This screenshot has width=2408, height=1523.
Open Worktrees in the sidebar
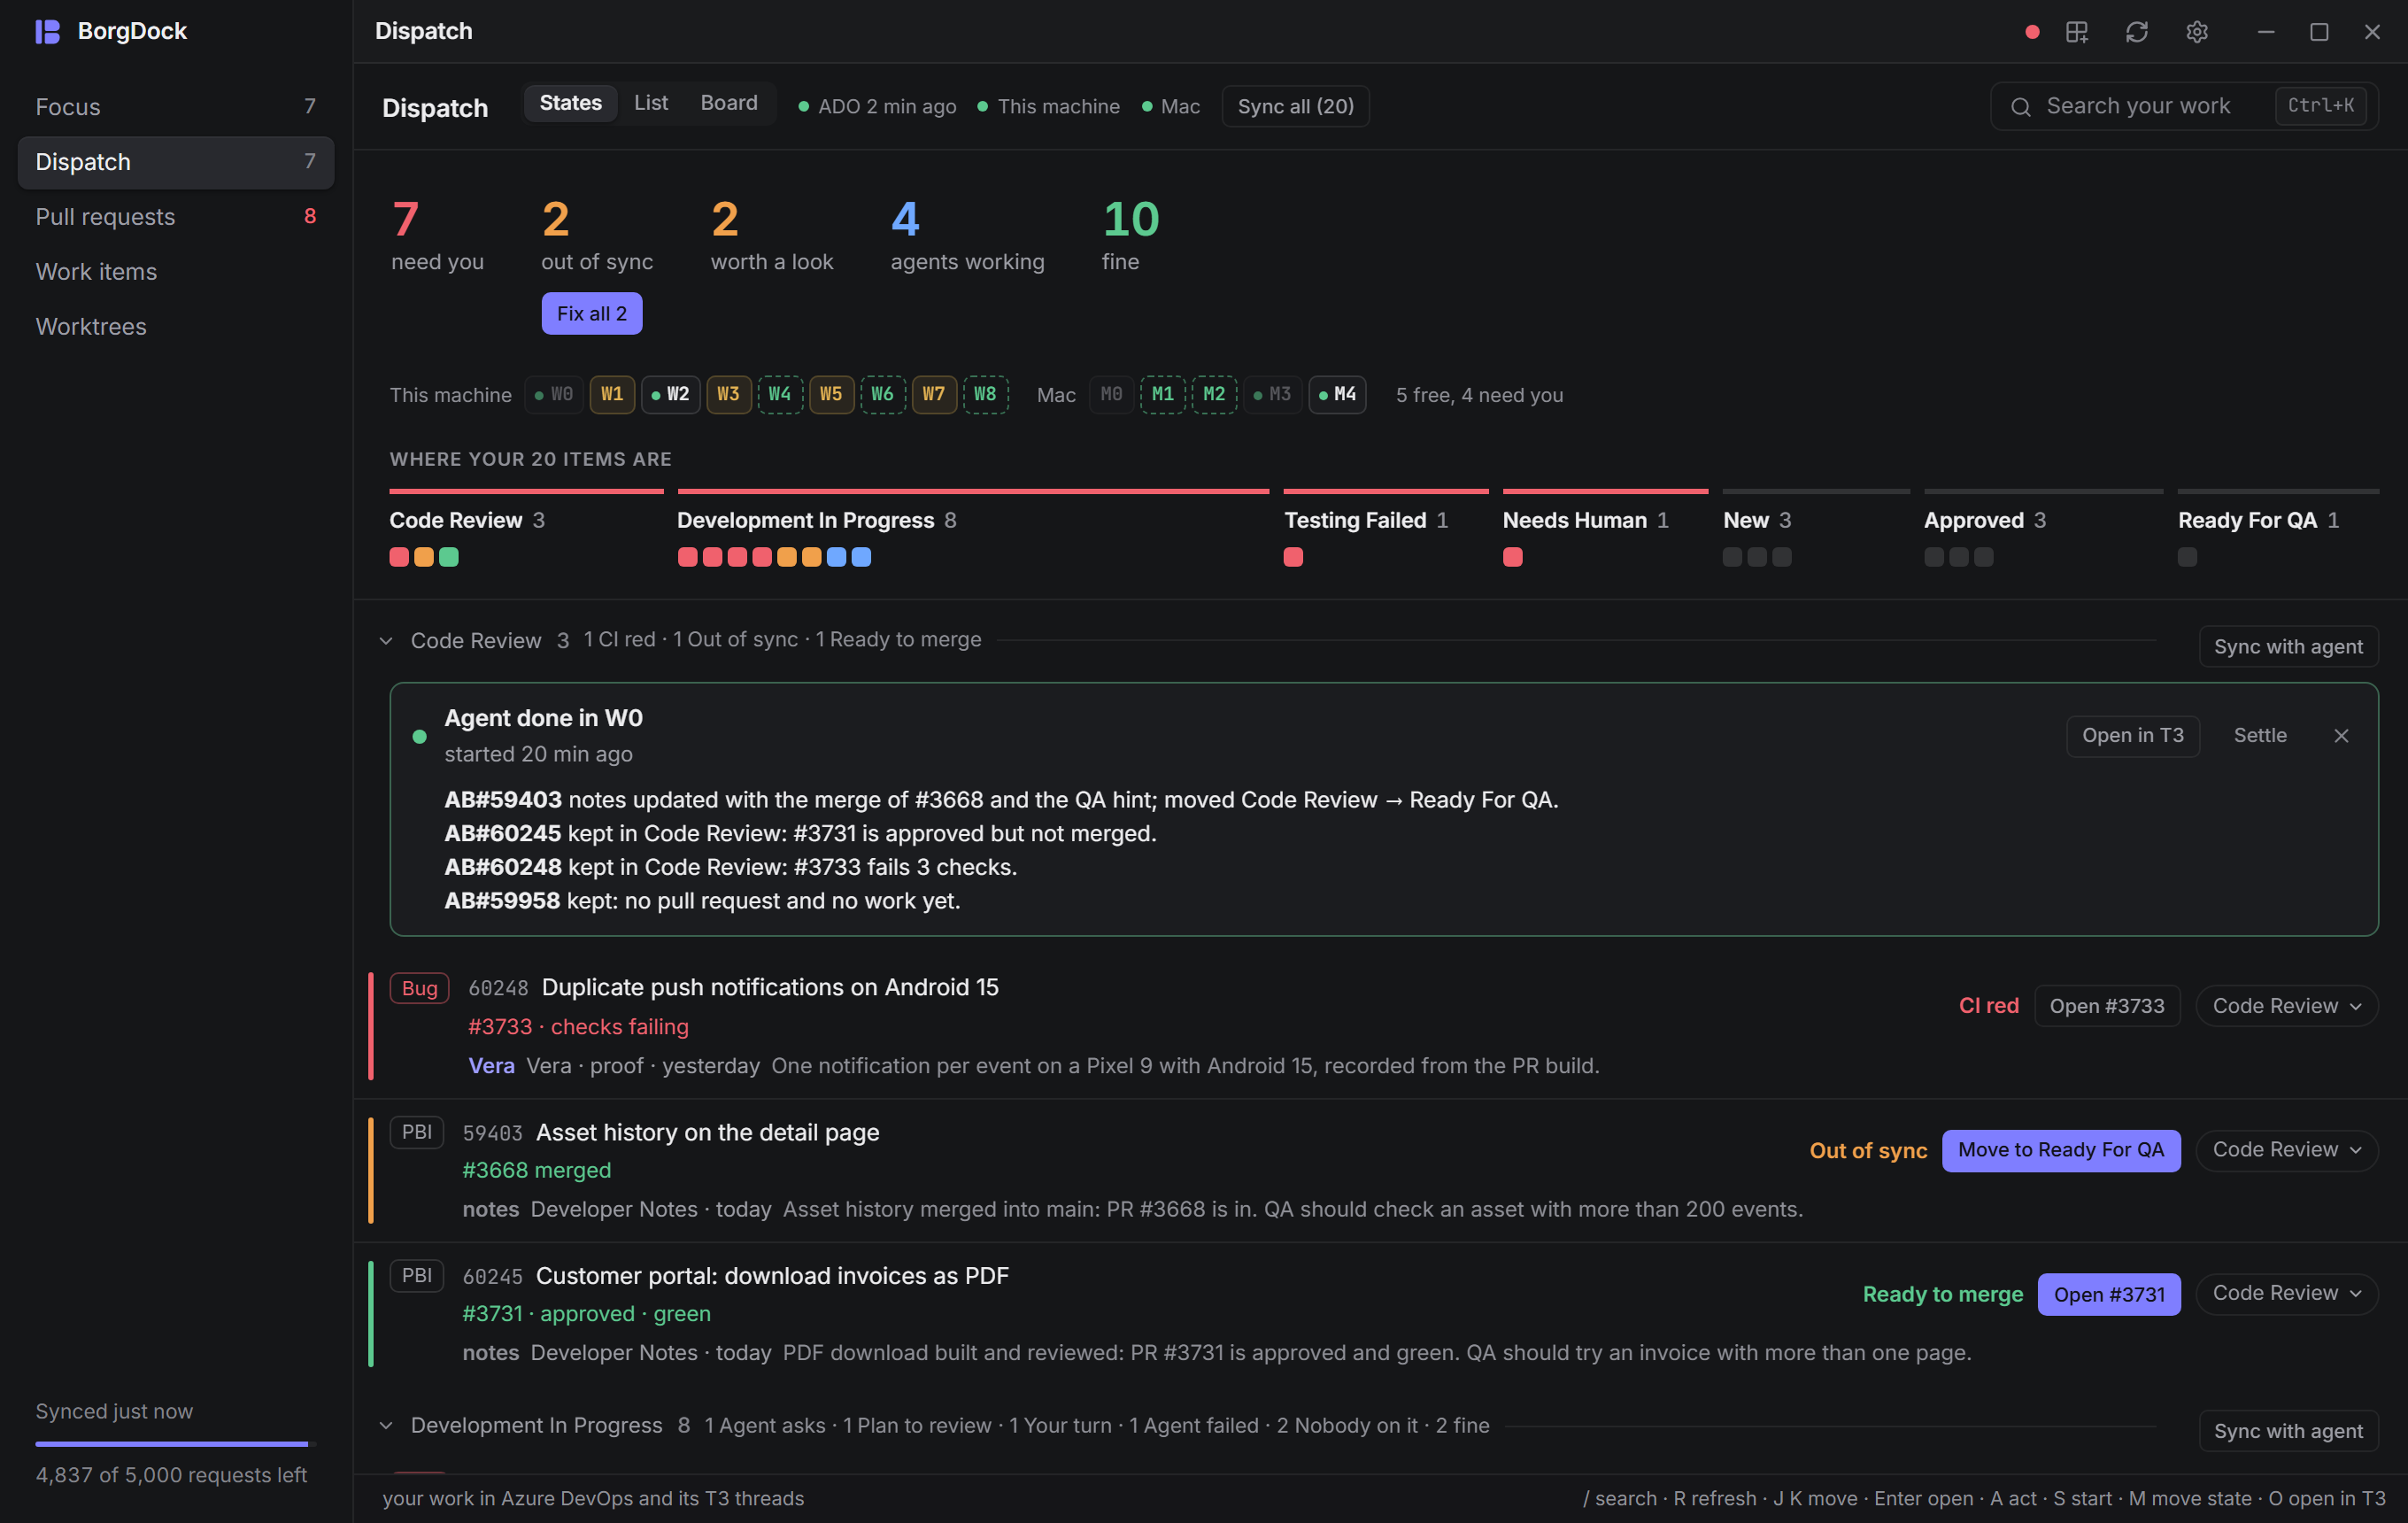coord(176,327)
